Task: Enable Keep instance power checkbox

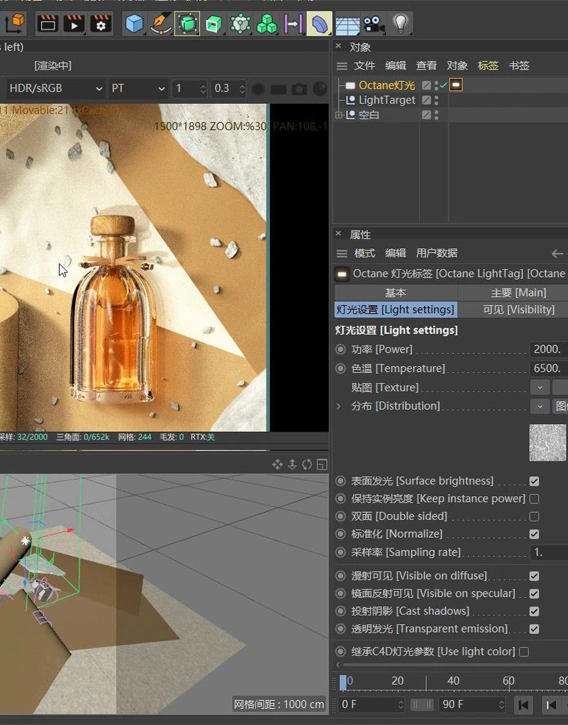Action: 534,499
